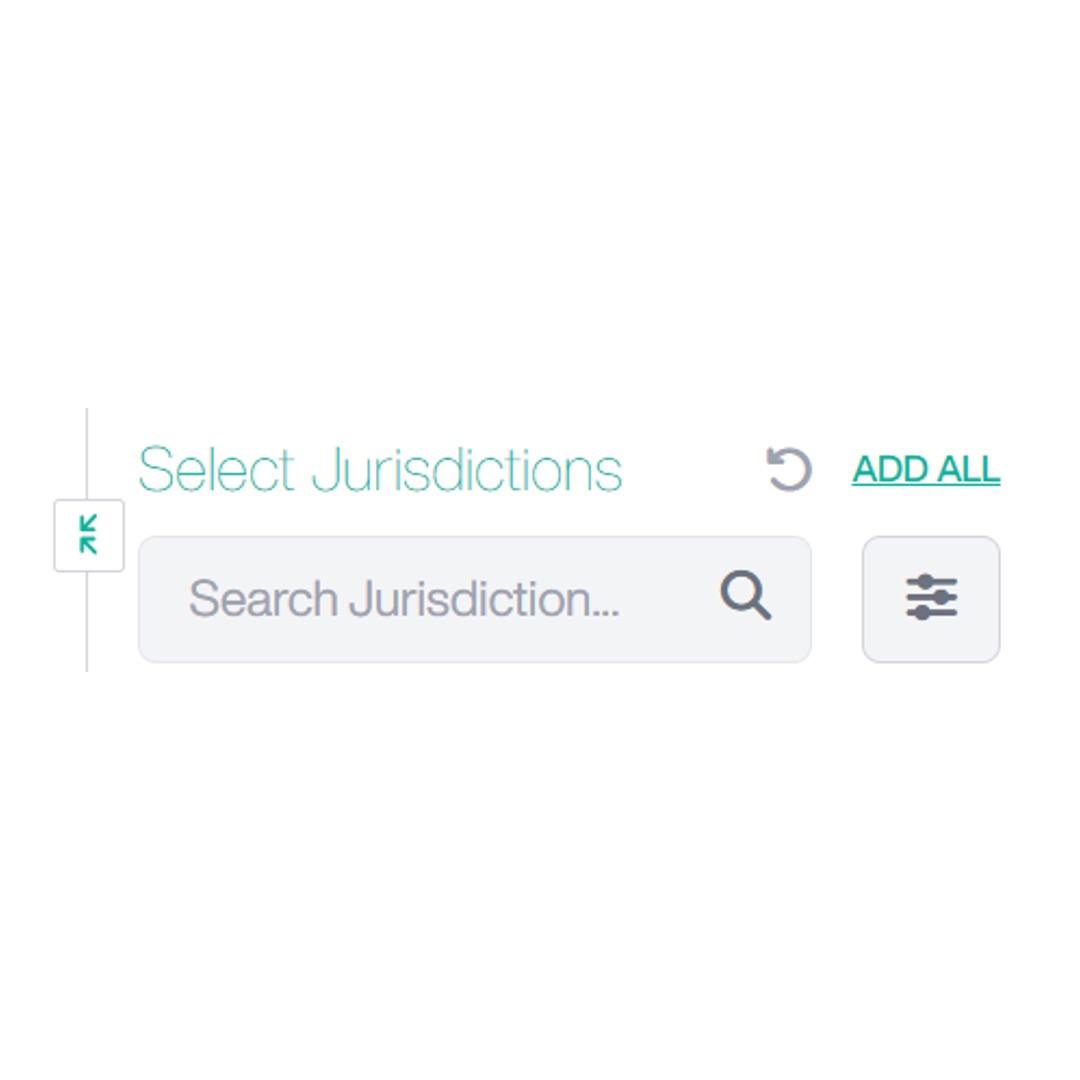
Task: Minimize the jurisdictions sidebar panel
Action: pyautogui.click(x=89, y=535)
